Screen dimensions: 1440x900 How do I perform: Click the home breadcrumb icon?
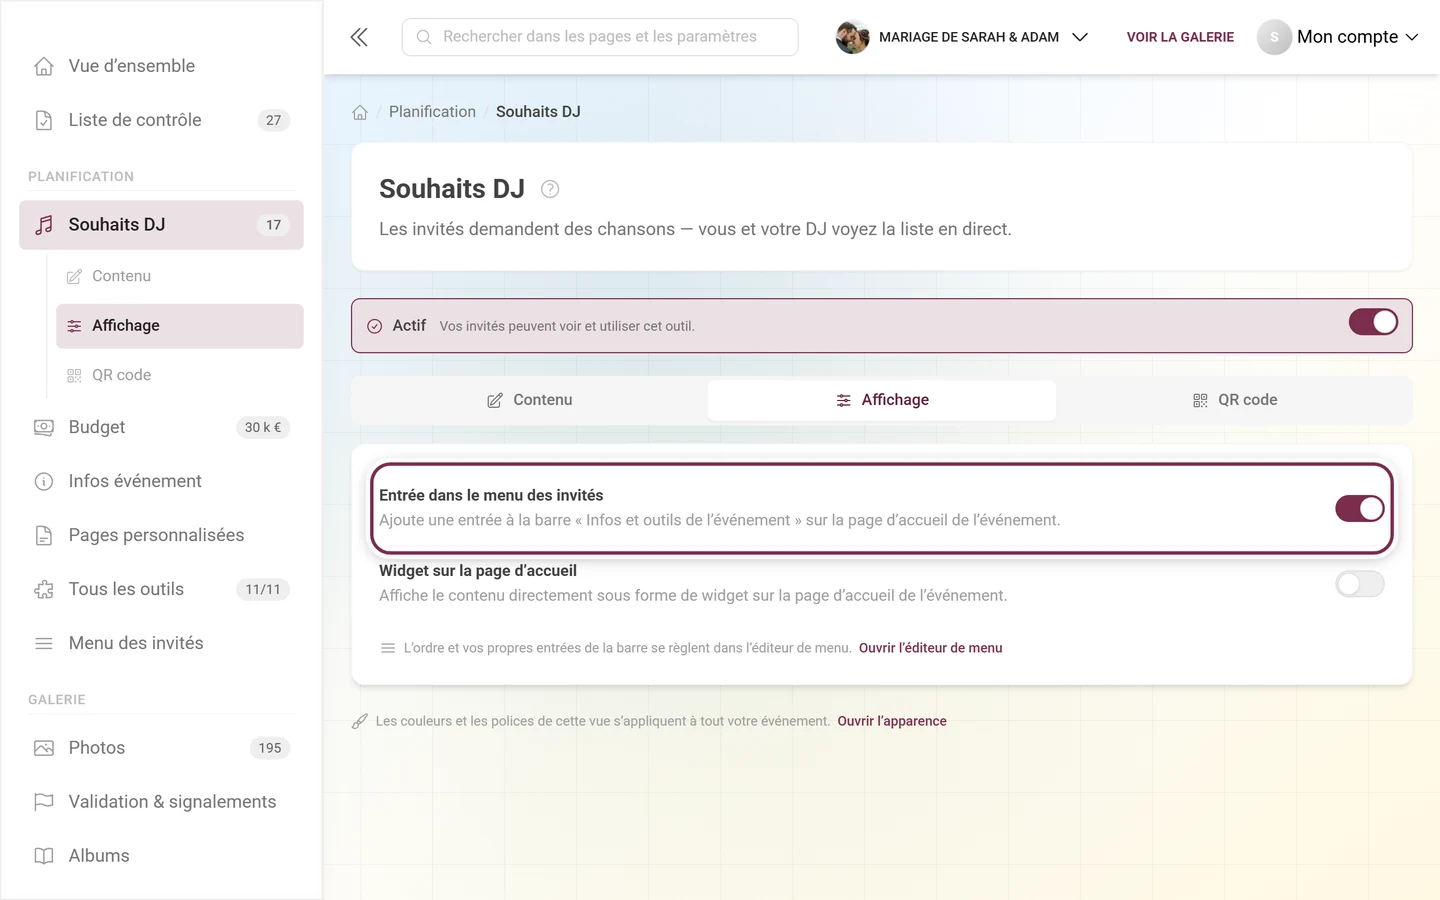point(360,112)
